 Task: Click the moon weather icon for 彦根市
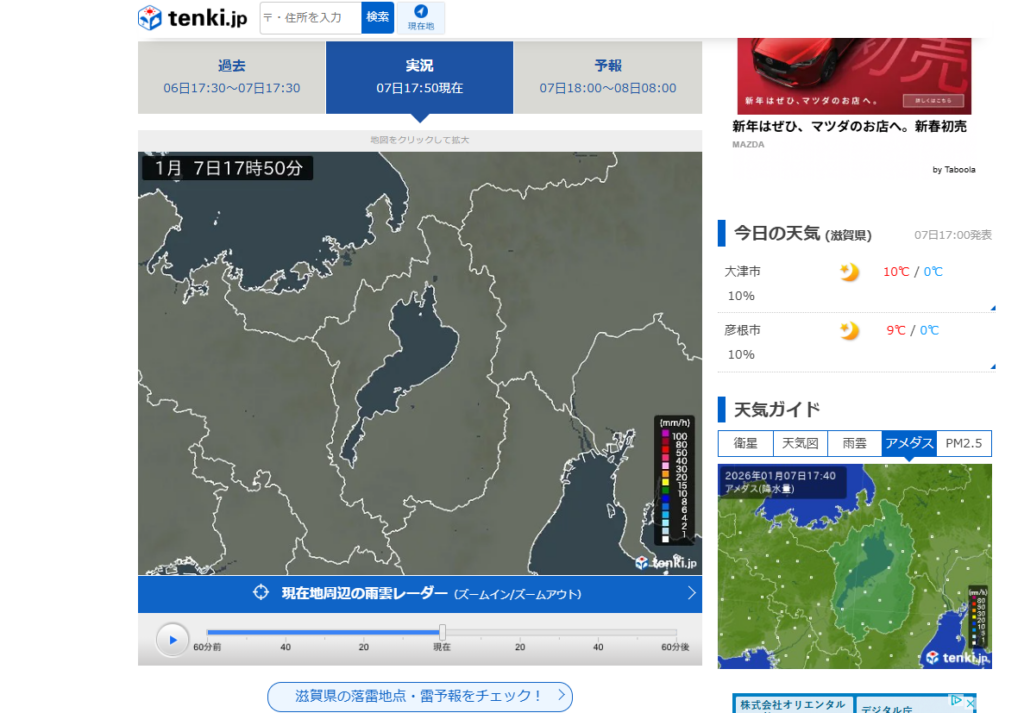click(x=849, y=331)
